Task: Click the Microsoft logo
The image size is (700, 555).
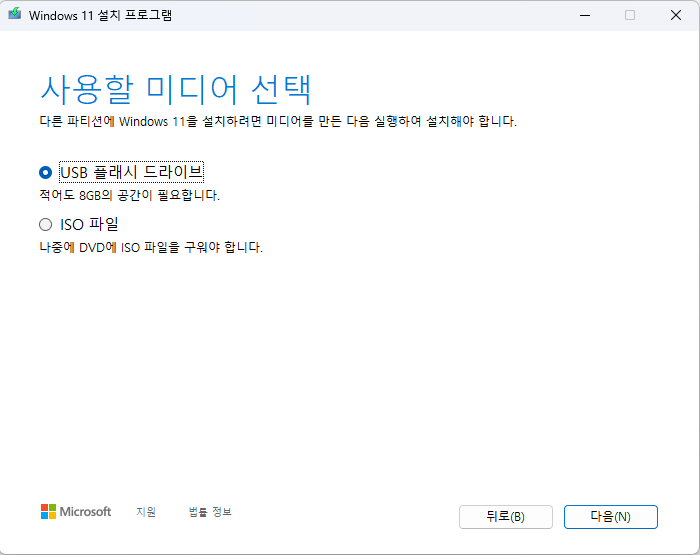Action: coord(76,512)
